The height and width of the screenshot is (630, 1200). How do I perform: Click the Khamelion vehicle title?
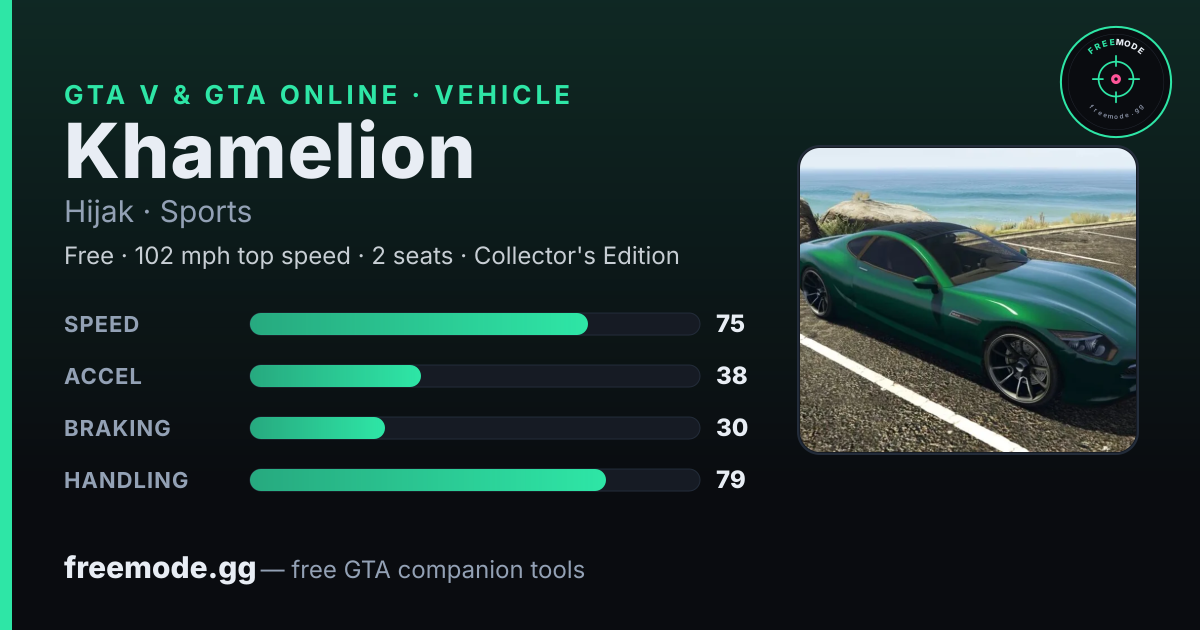click(269, 152)
